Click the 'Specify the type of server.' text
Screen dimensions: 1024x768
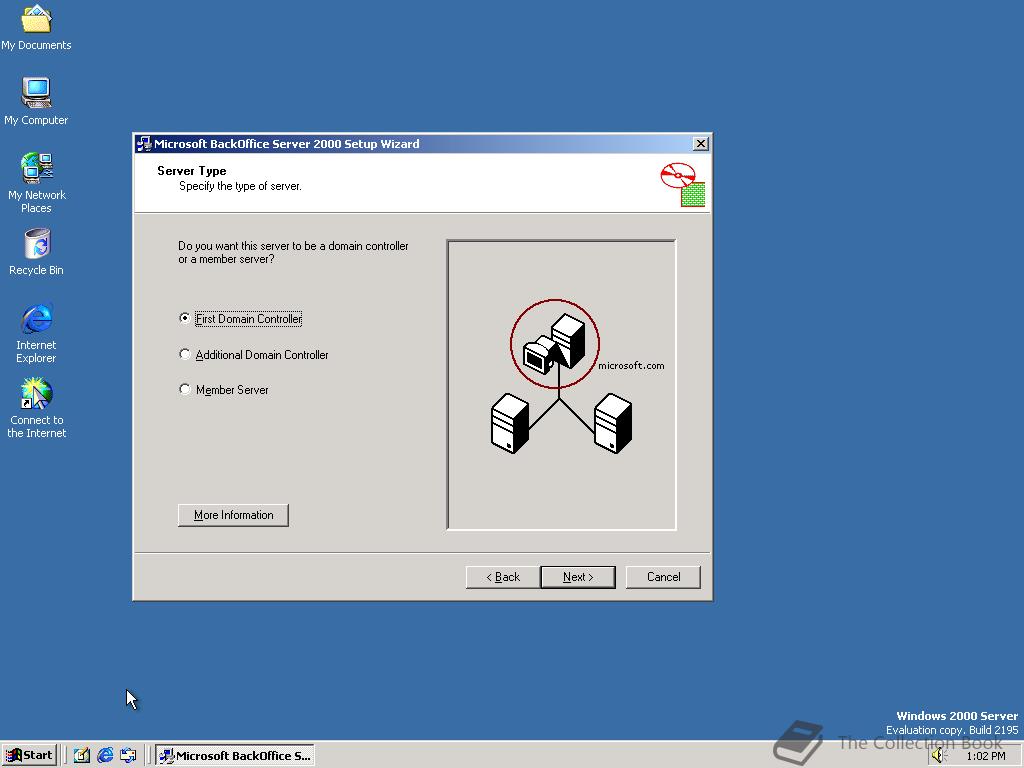pos(240,186)
